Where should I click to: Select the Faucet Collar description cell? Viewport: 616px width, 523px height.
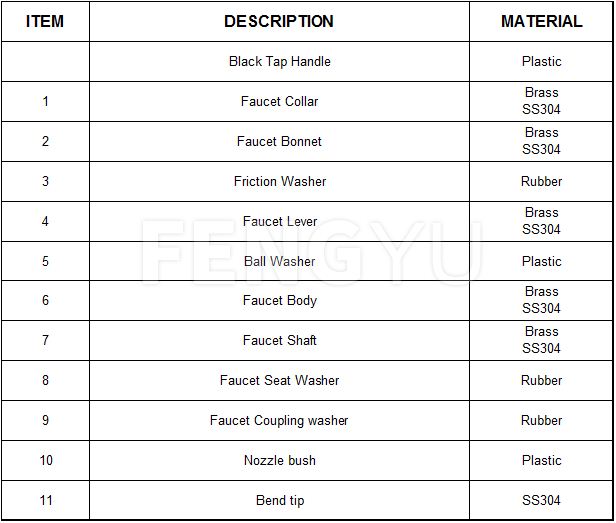[279, 101]
